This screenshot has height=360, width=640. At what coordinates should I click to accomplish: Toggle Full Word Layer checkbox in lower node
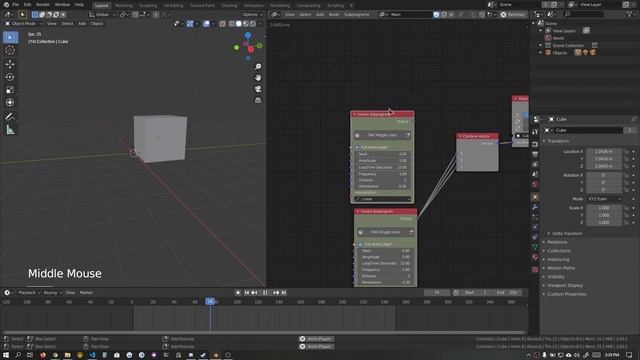click(360, 244)
